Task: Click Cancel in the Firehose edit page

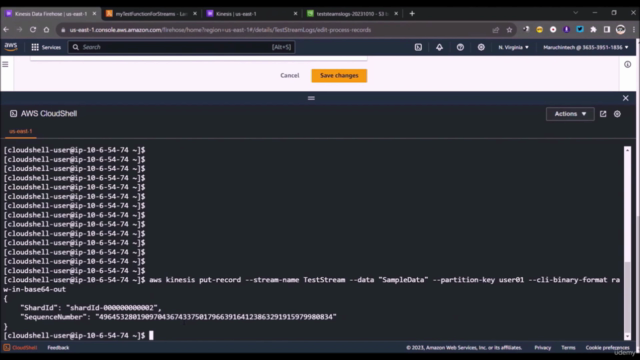Action: click(x=290, y=76)
